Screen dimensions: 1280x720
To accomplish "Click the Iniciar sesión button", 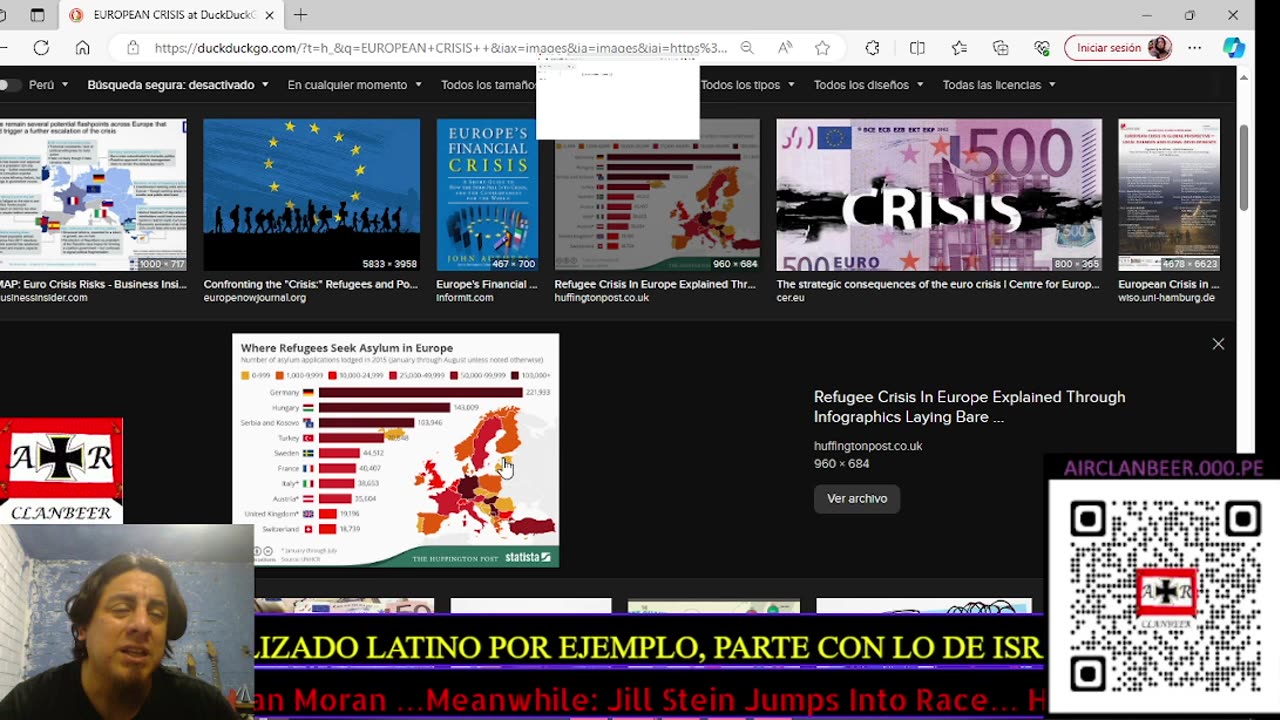I will click(1119, 48).
